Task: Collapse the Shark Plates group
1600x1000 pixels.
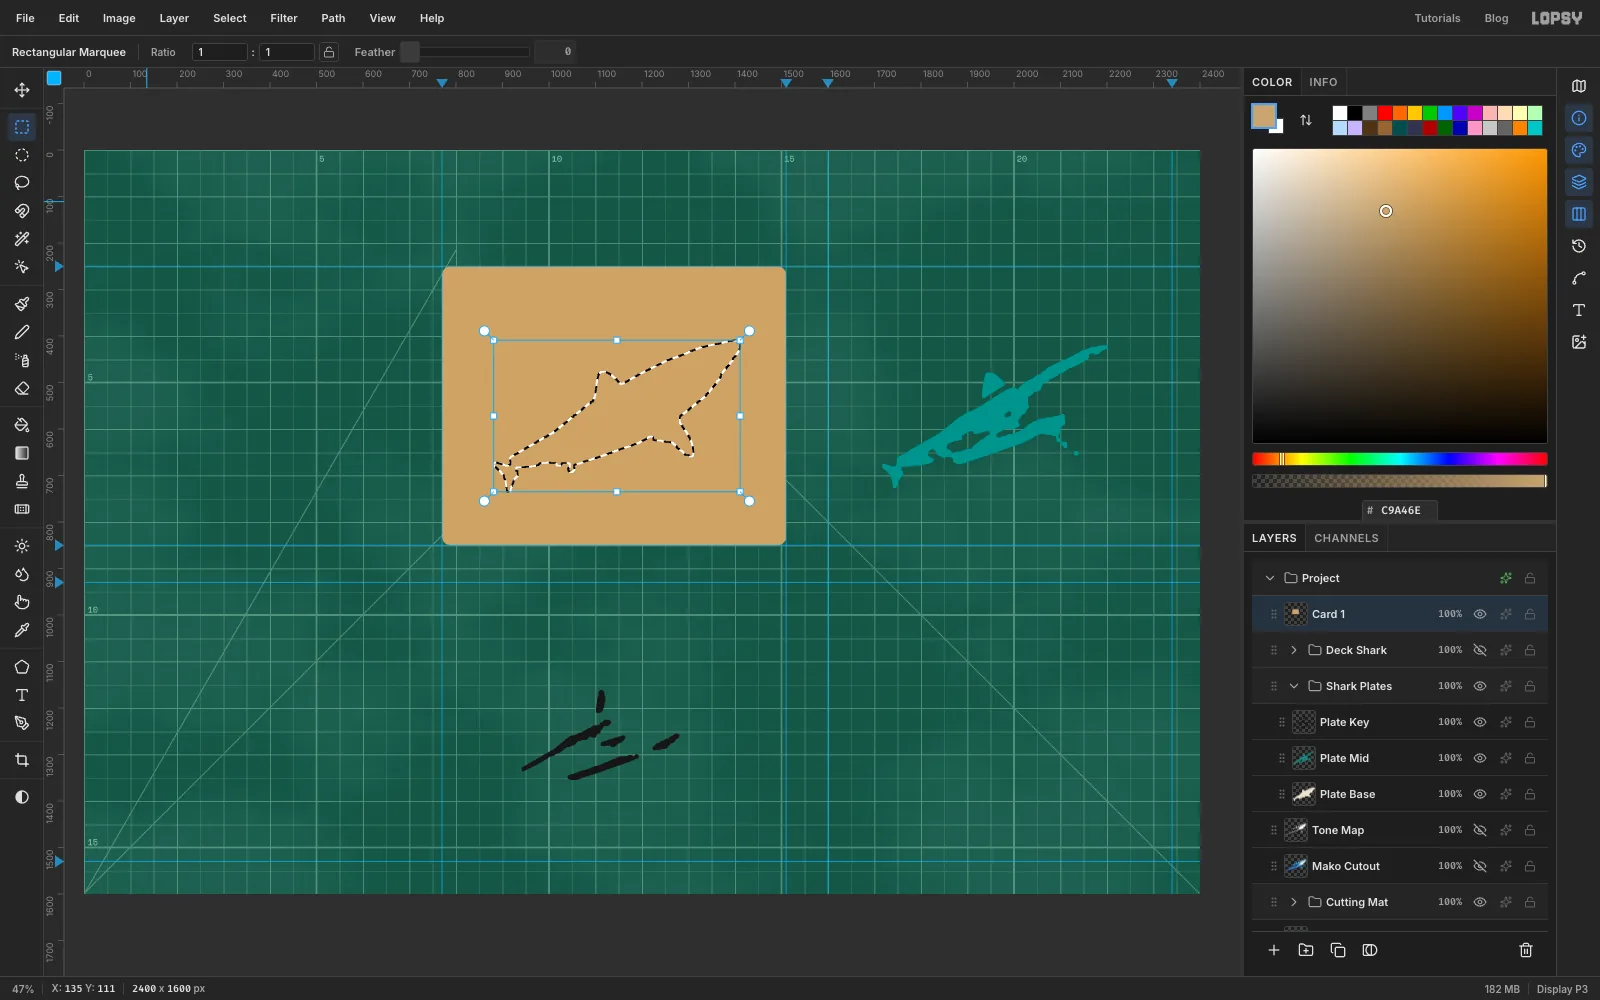Action: (x=1294, y=686)
